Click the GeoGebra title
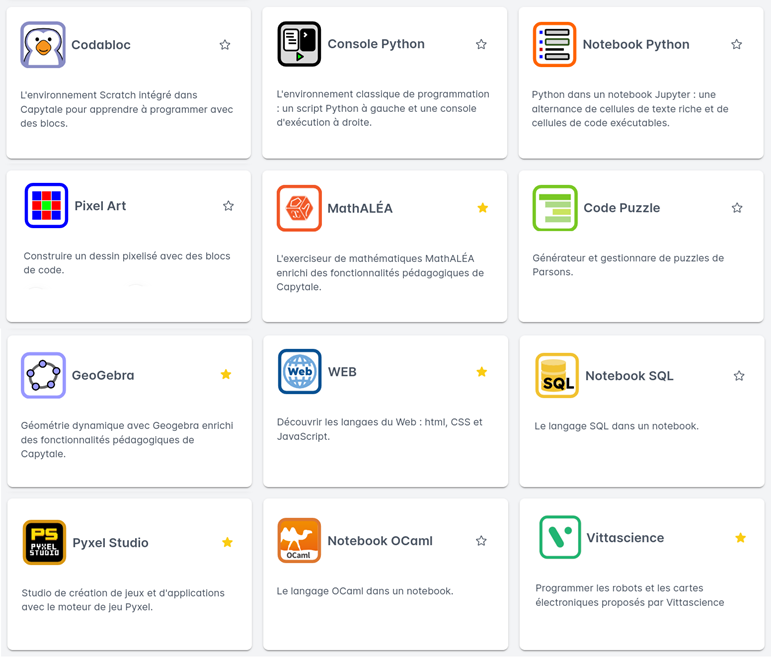771x658 pixels. click(x=103, y=375)
